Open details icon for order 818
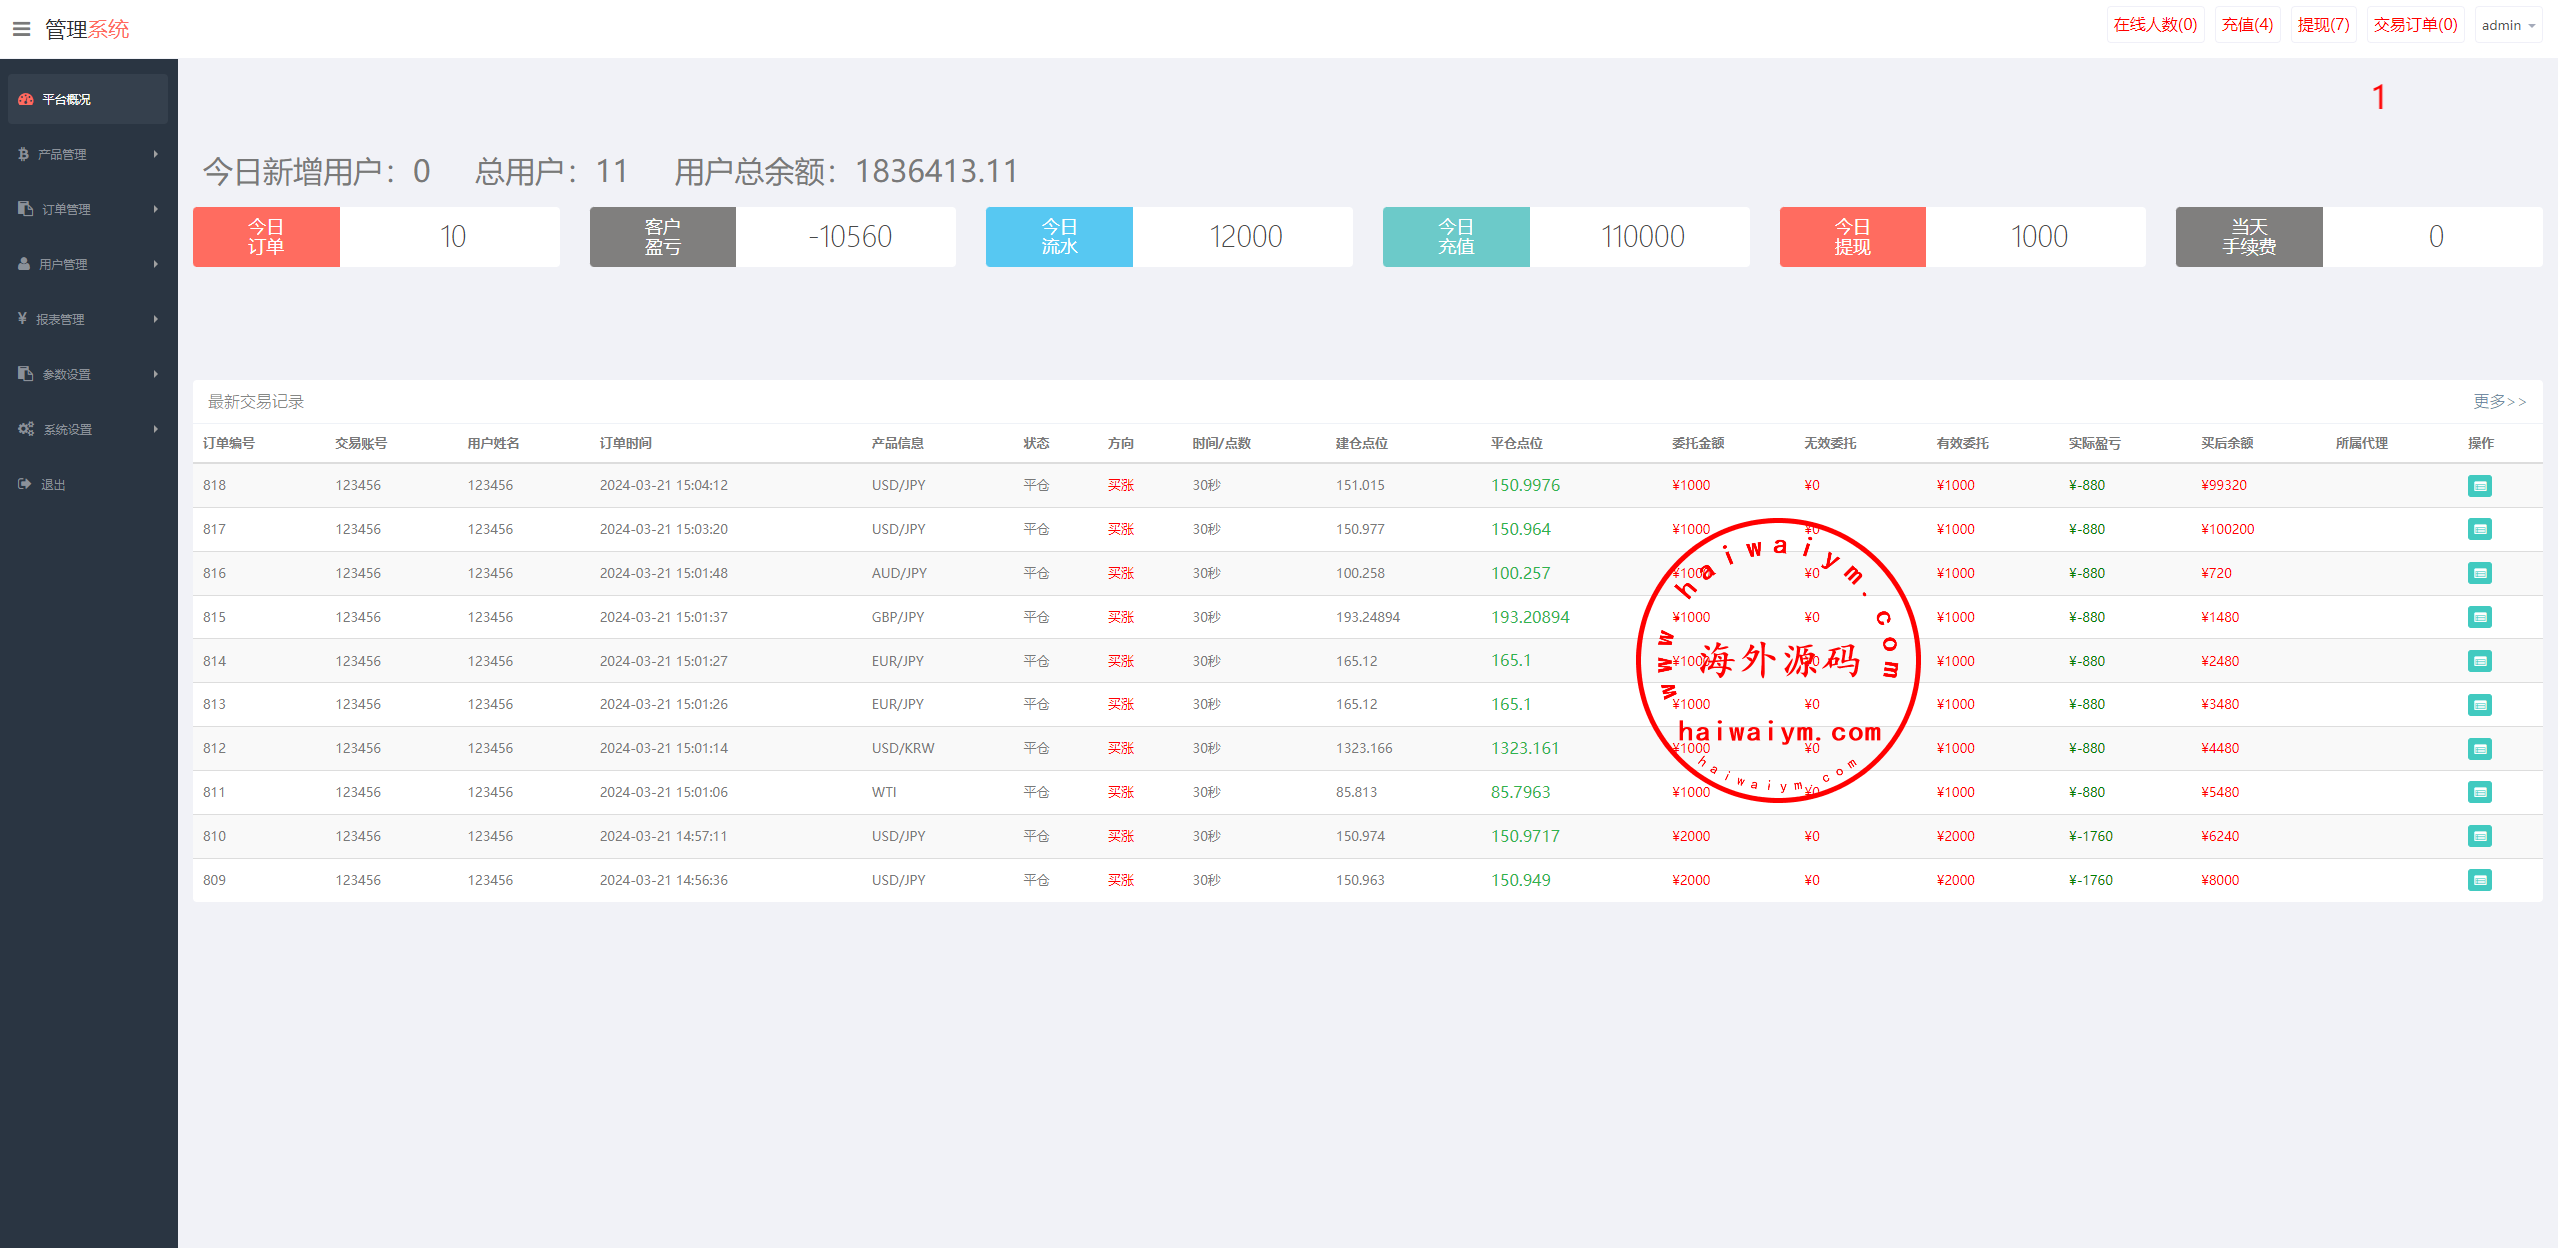This screenshot has width=2558, height=1248. click(2479, 486)
